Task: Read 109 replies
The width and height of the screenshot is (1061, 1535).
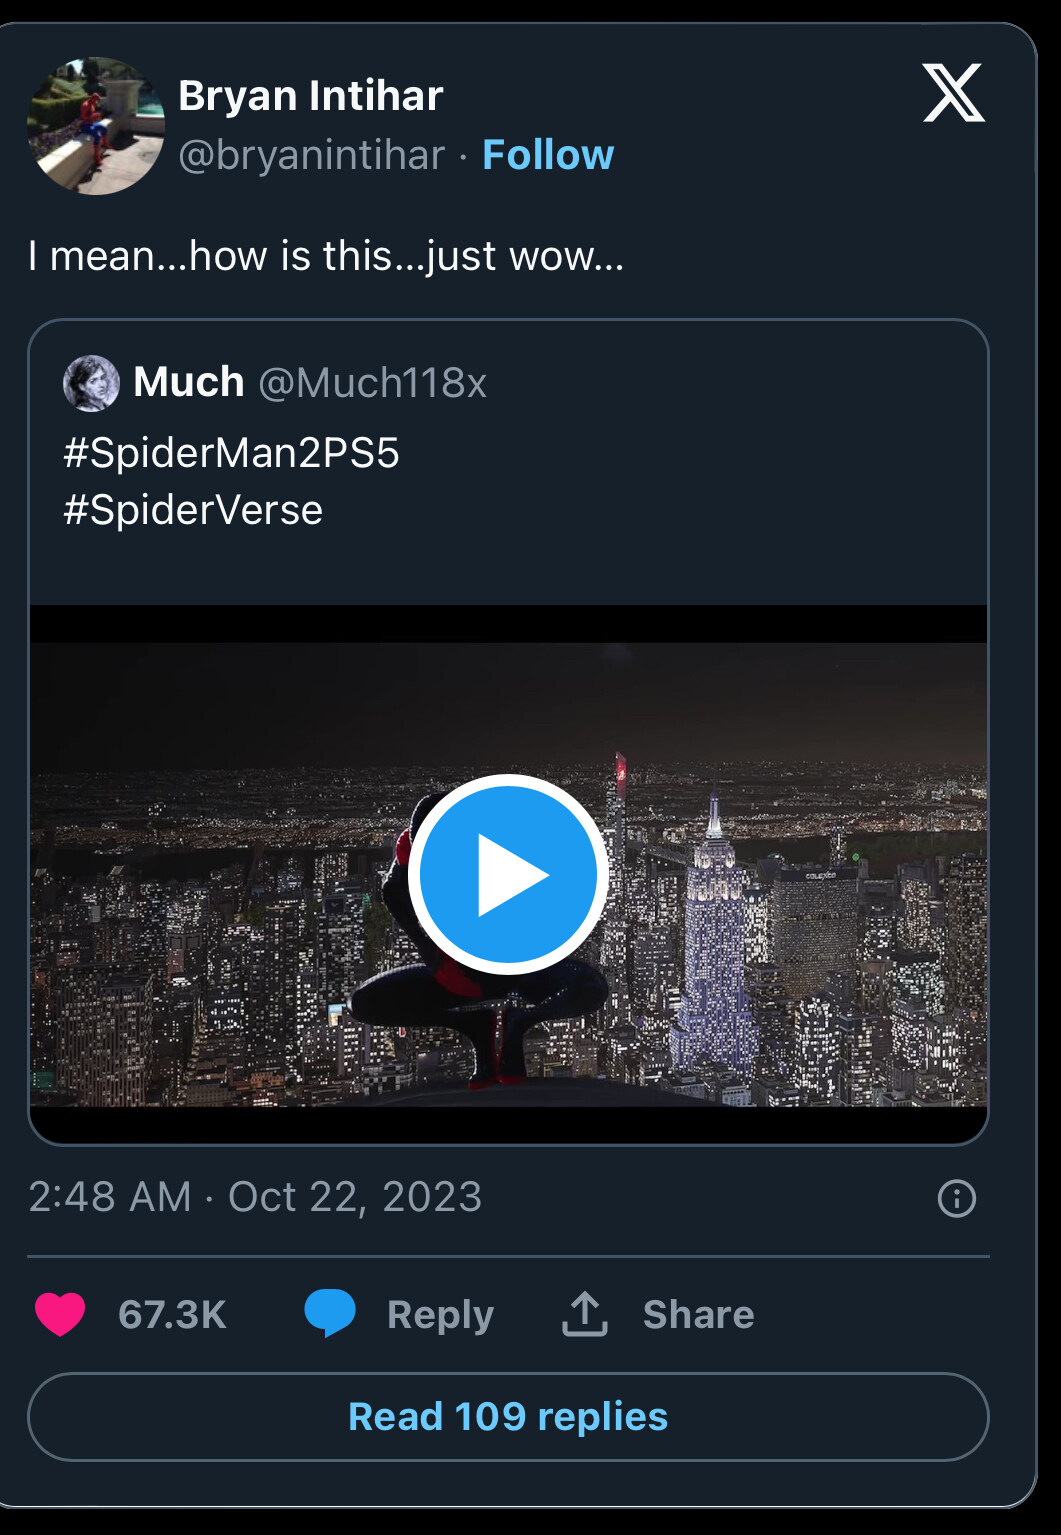Action: point(508,1417)
